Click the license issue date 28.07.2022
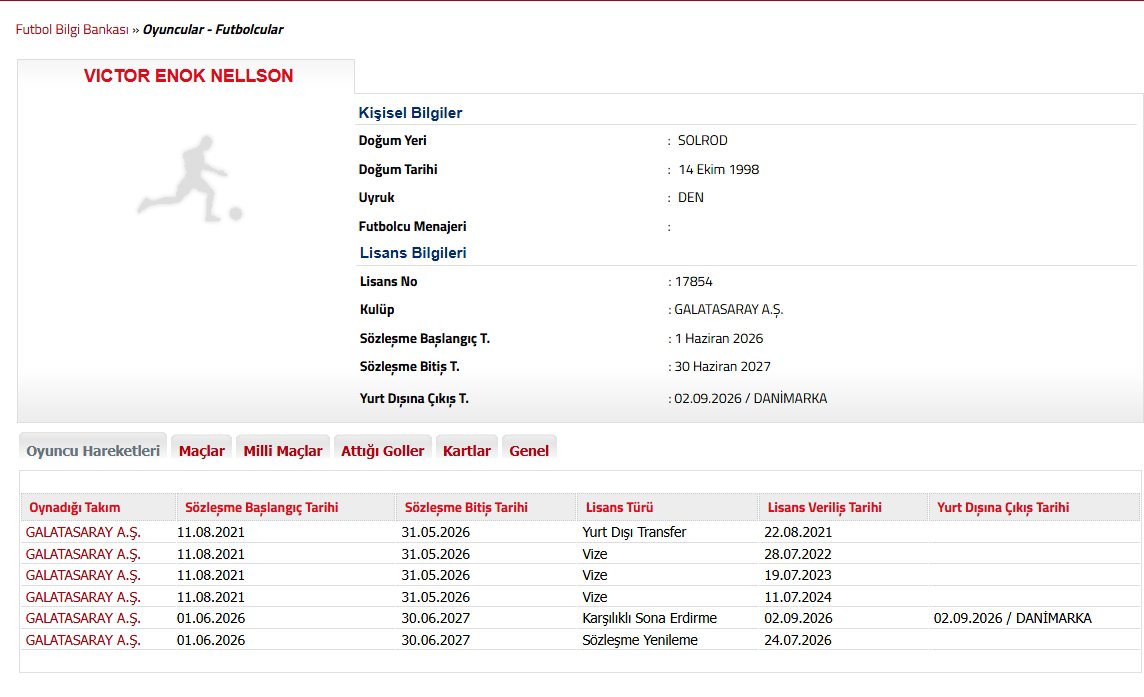This screenshot has height=697, width=1144. (798, 554)
